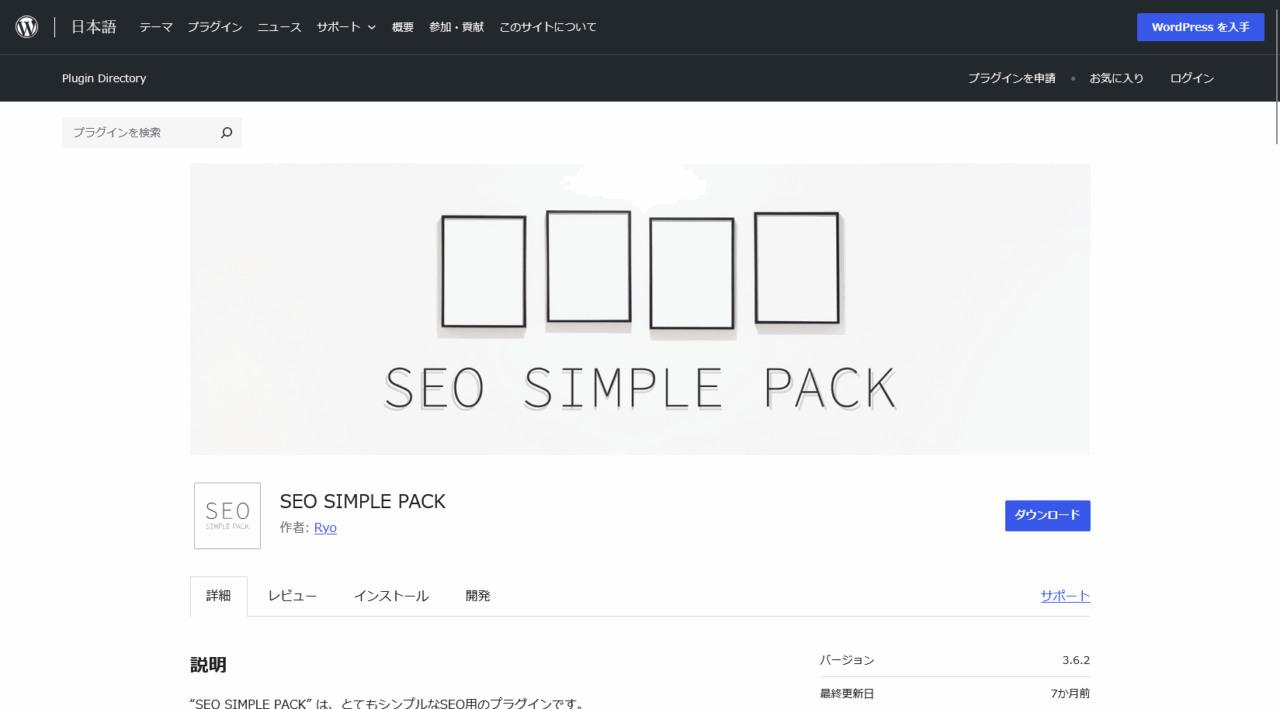Screen dimensions: 1280x709
Task: Click the version value 3.6.2
Action: coord(1076,660)
